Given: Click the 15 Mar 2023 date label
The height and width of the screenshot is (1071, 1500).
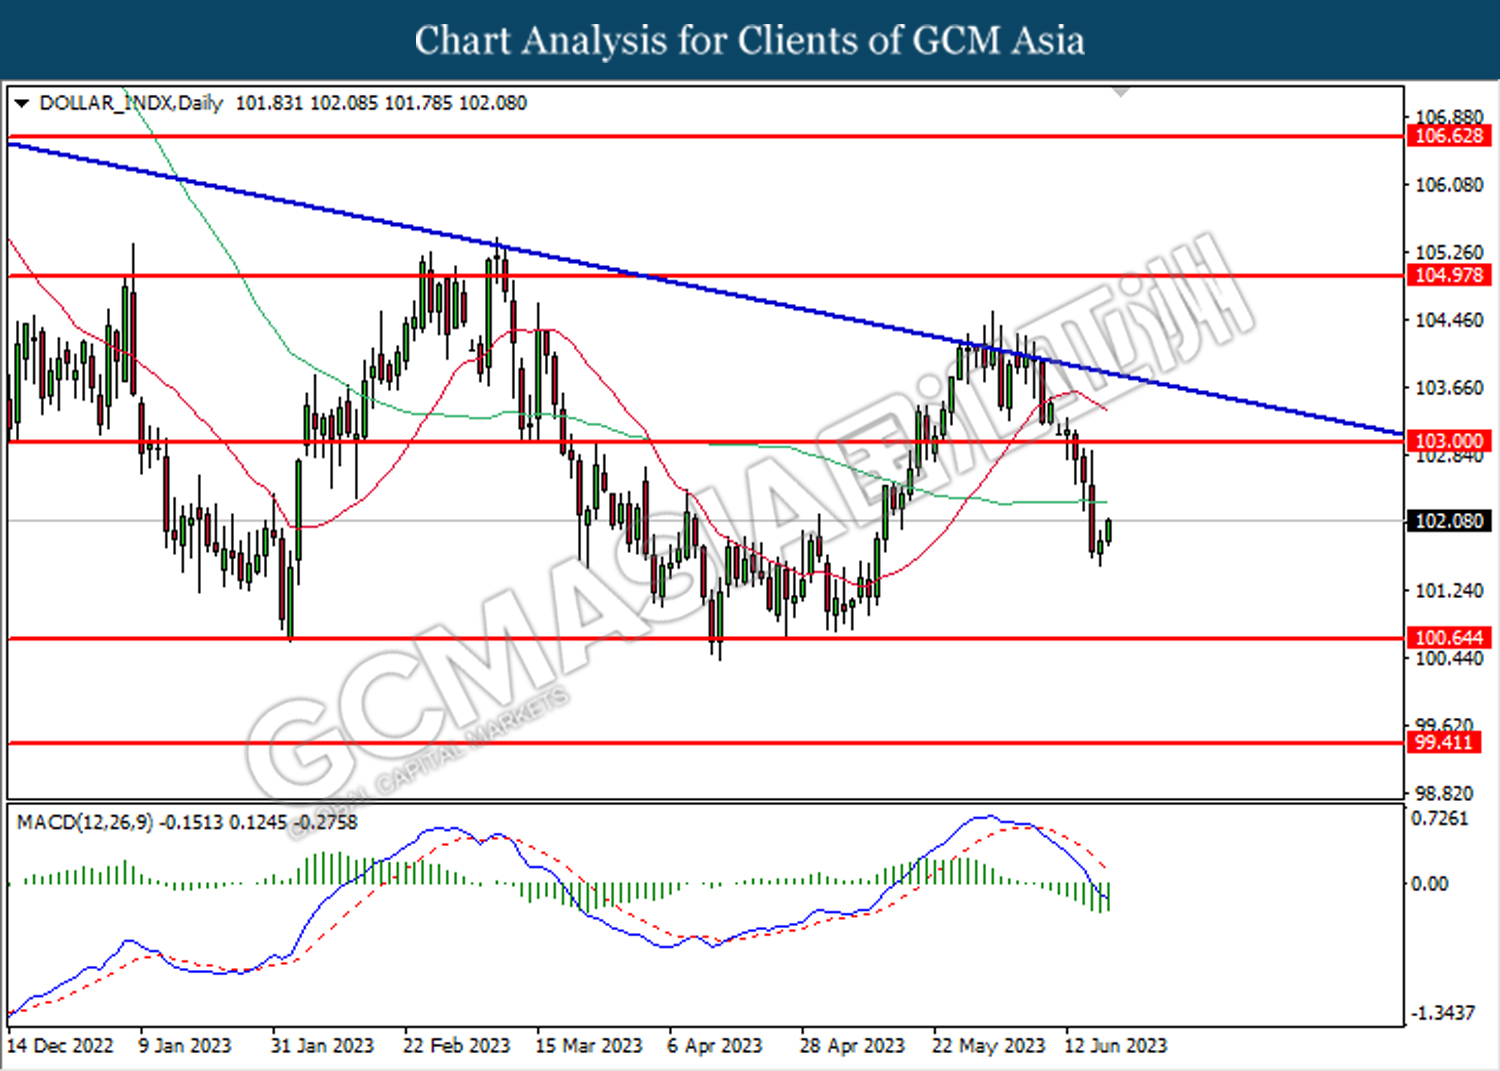Looking at the screenshot, I should [589, 1046].
